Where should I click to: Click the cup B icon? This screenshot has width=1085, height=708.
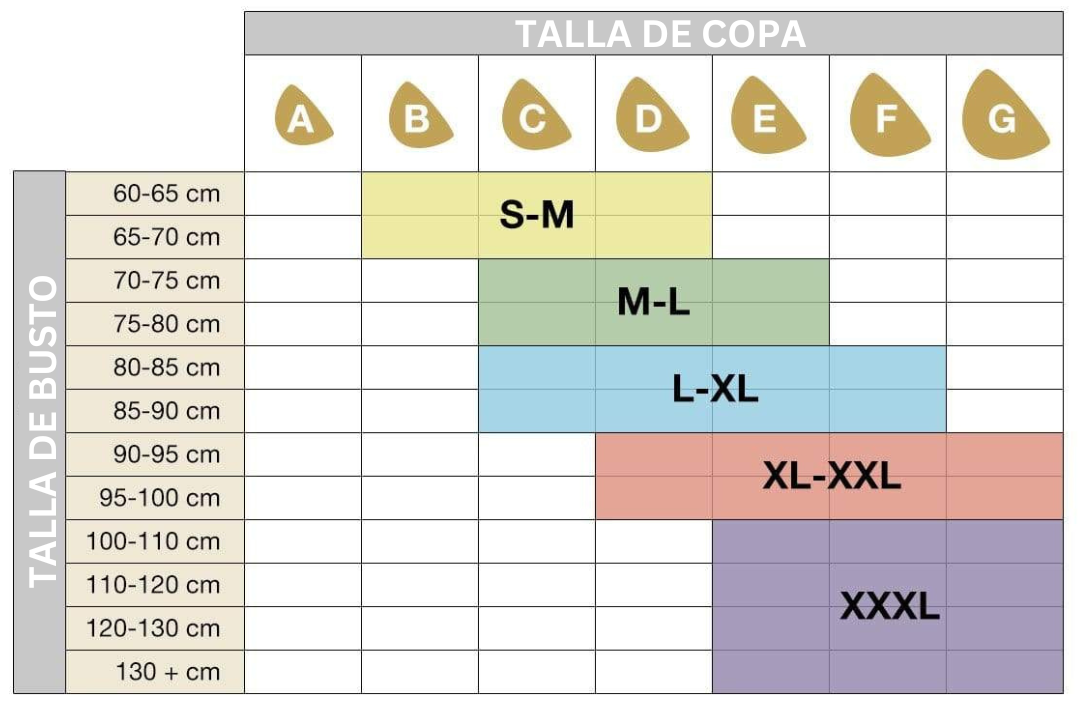[x=419, y=117]
